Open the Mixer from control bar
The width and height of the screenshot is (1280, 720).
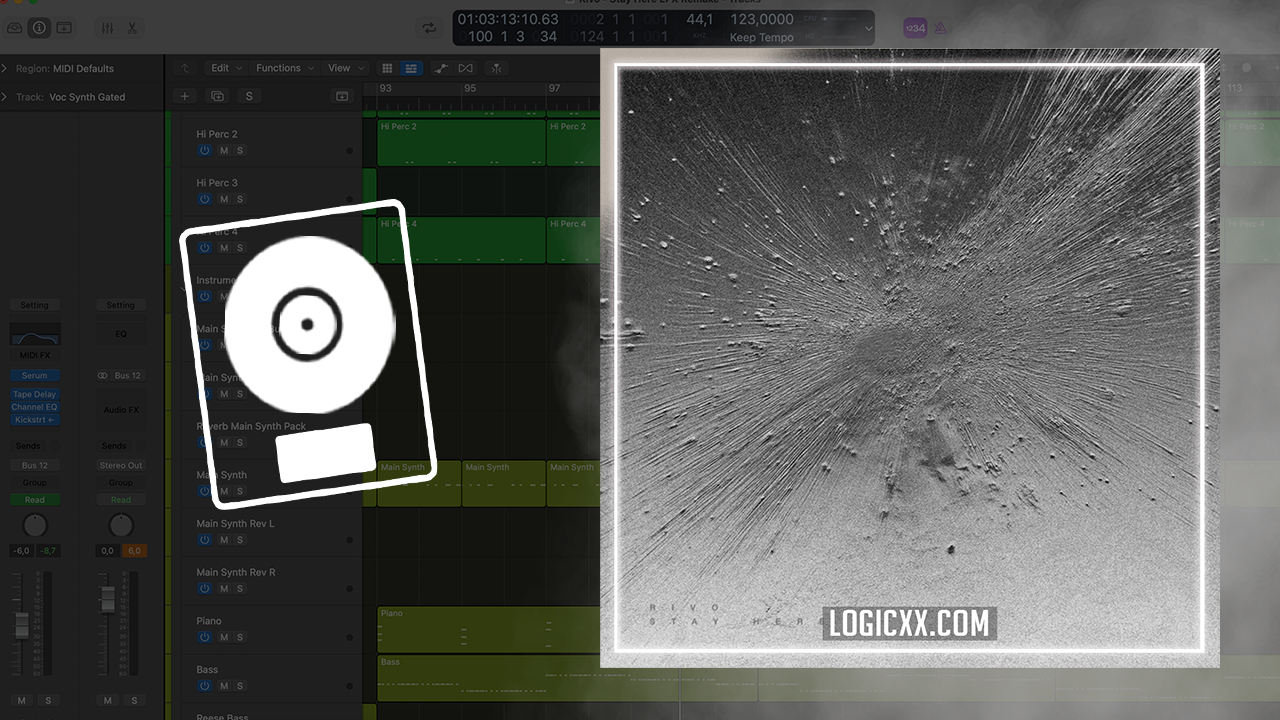pos(109,28)
